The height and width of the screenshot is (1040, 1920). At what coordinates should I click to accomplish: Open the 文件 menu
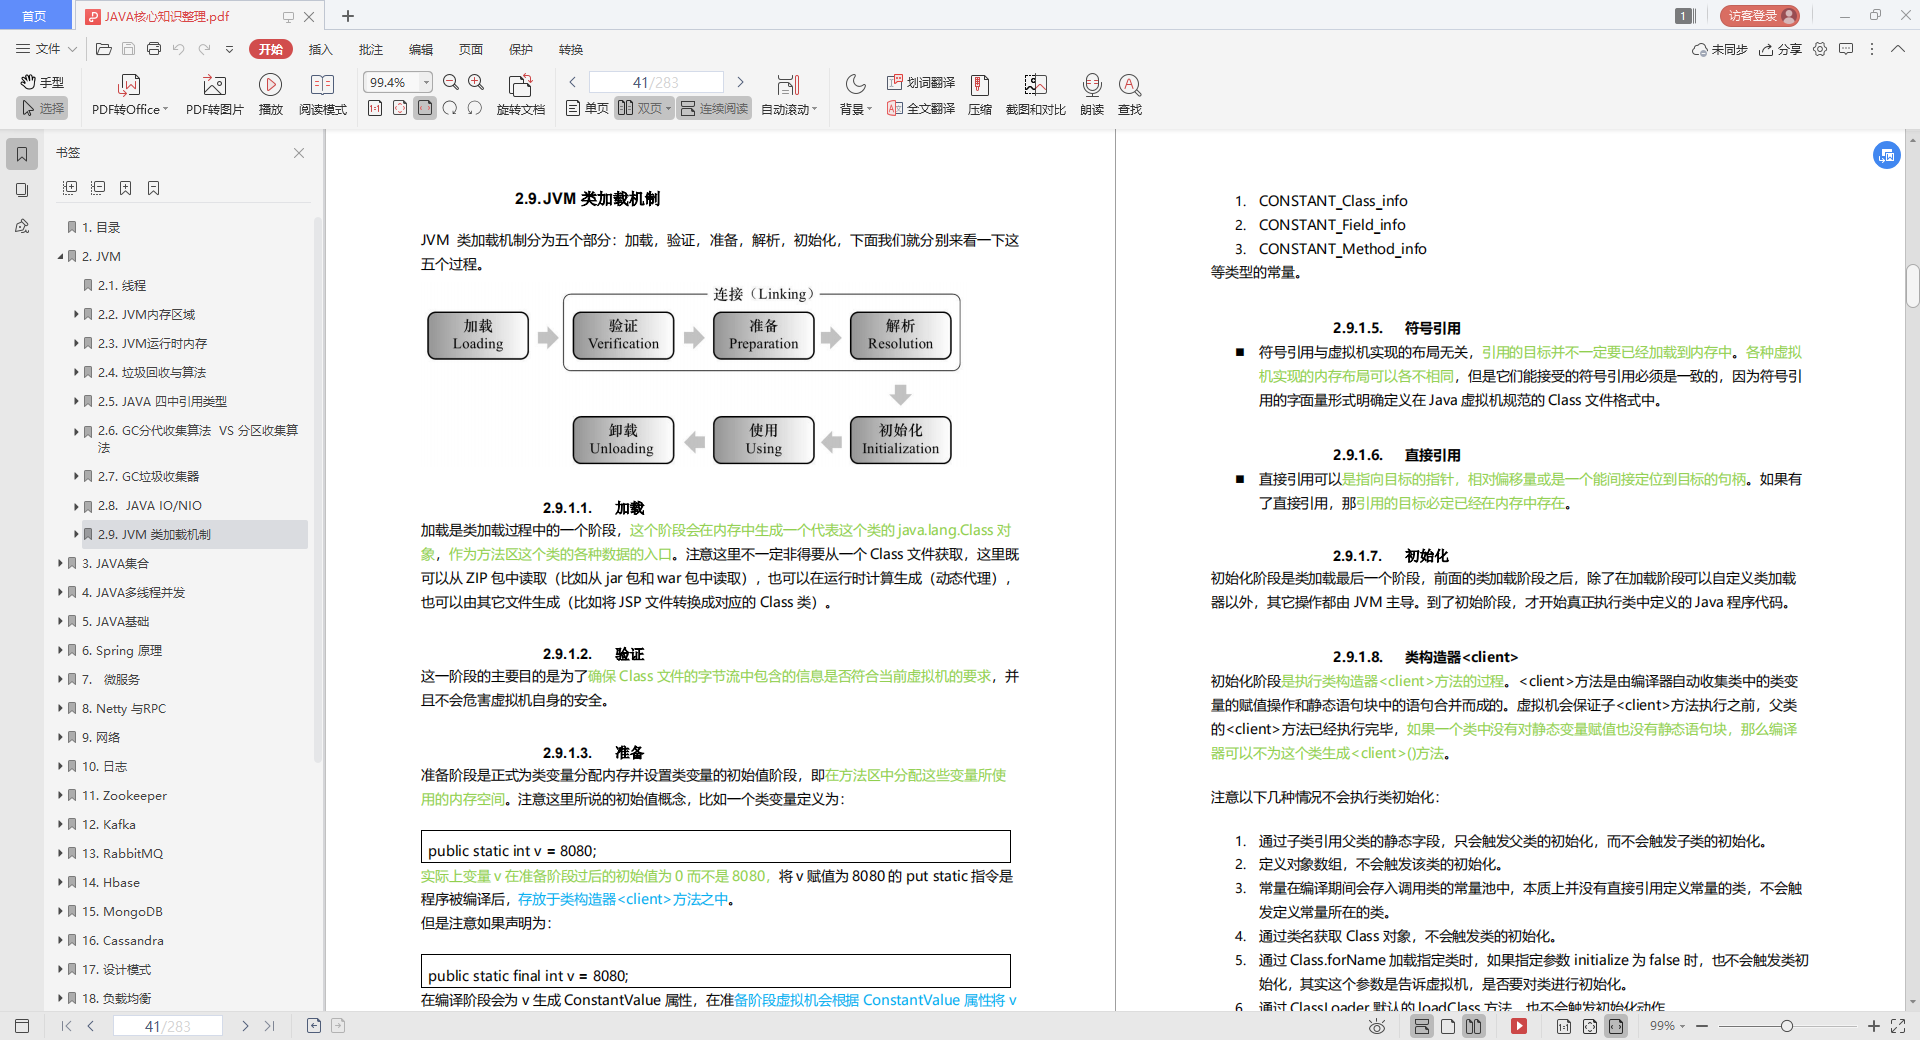pos(44,49)
